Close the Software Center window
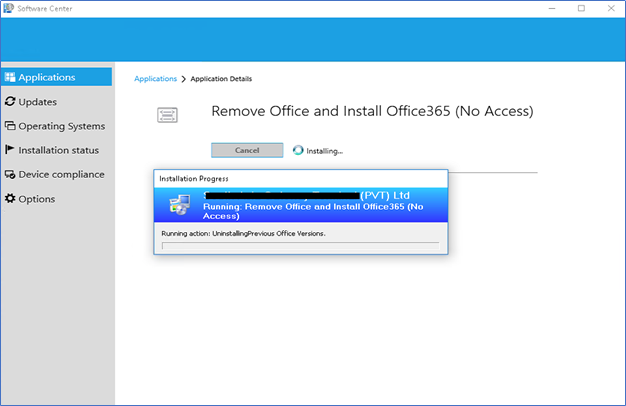Image resolution: width=626 pixels, height=406 pixels. coord(611,8)
